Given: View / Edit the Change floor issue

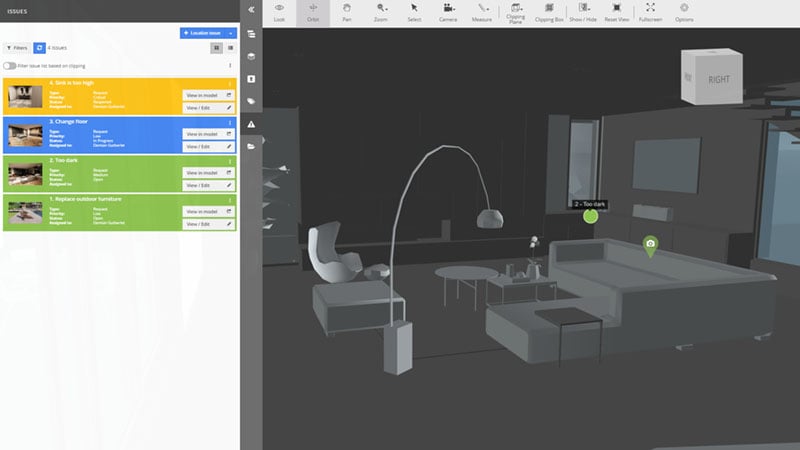Looking at the screenshot, I should (x=208, y=147).
